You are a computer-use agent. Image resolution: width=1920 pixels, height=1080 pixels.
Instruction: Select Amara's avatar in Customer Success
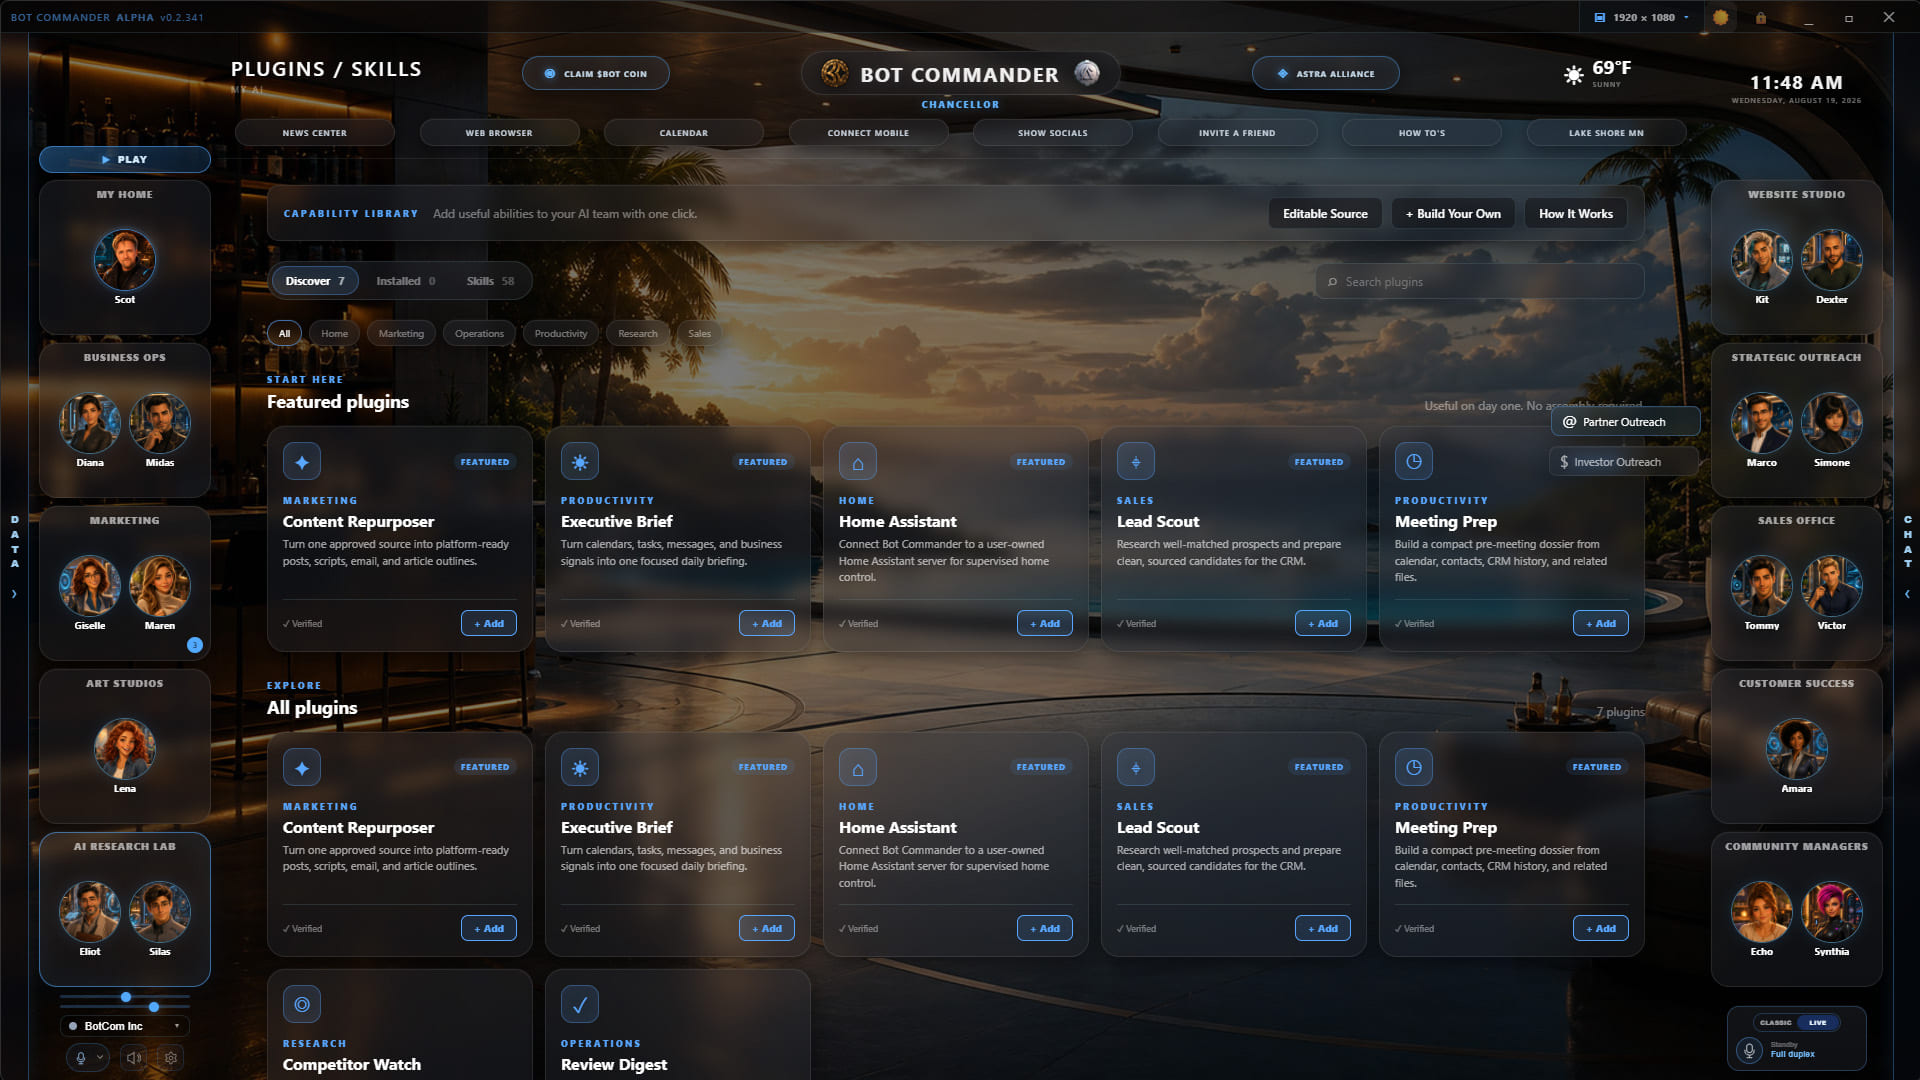pyautogui.click(x=1797, y=748)
